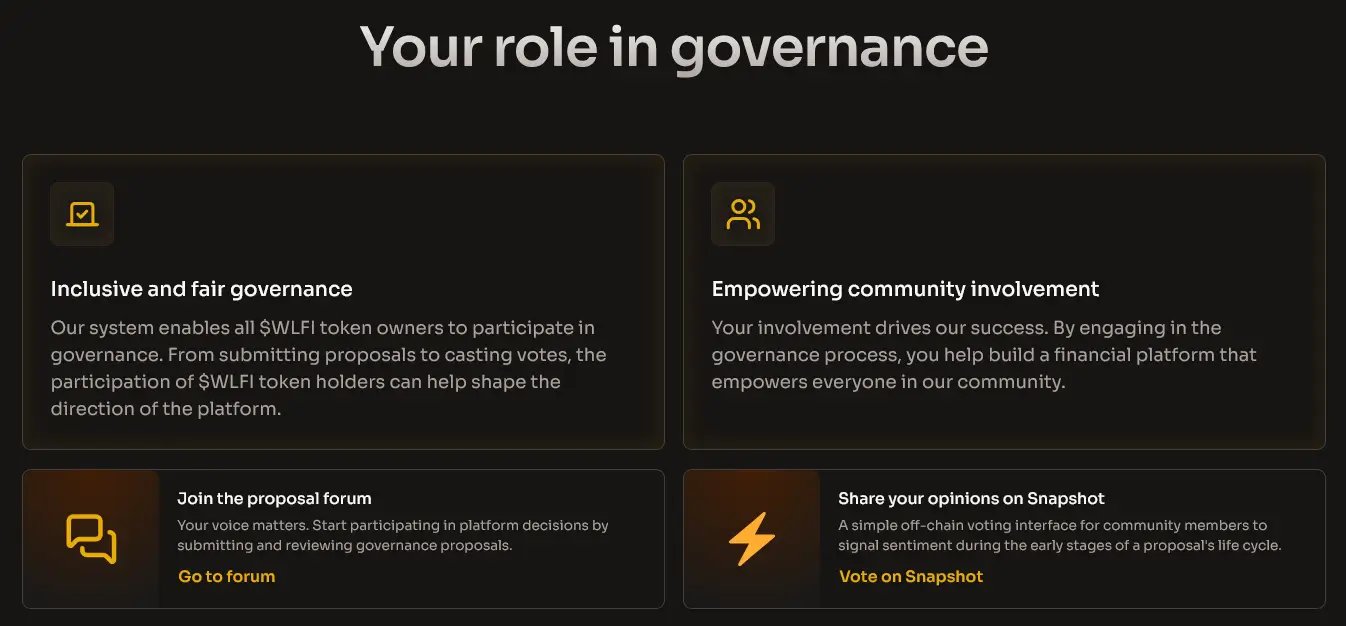Image resolution: width=1347 pixels, height=626 pixels.
Task: Click the 'simple off-chain voting interface' description
Action: click(x=1059, y=535)
